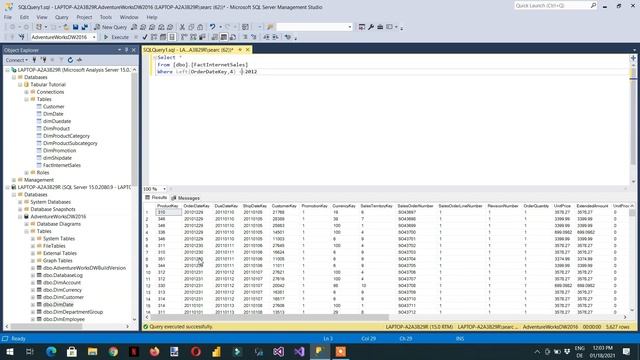Click the Paste clipboard icon

tap(200, 27)
